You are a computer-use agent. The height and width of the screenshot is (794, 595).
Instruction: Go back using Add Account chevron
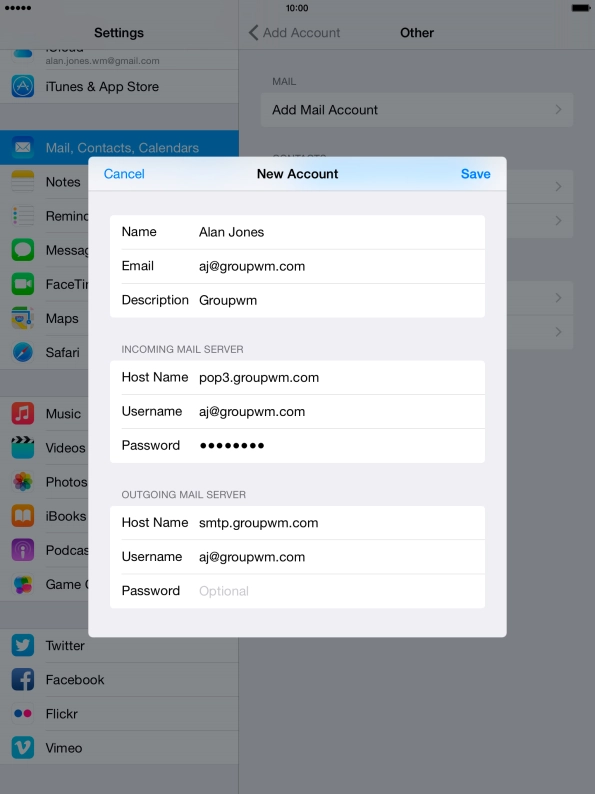tap(254, 32)
